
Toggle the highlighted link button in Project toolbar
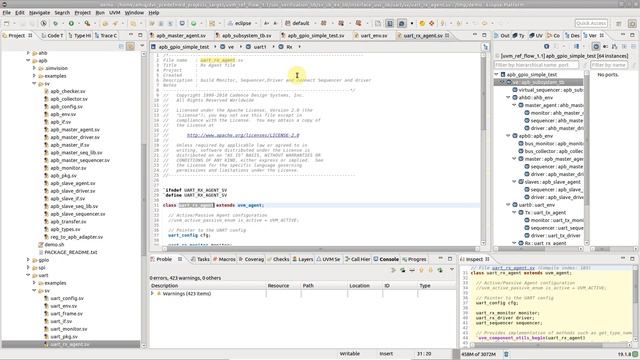coord(131,47)
